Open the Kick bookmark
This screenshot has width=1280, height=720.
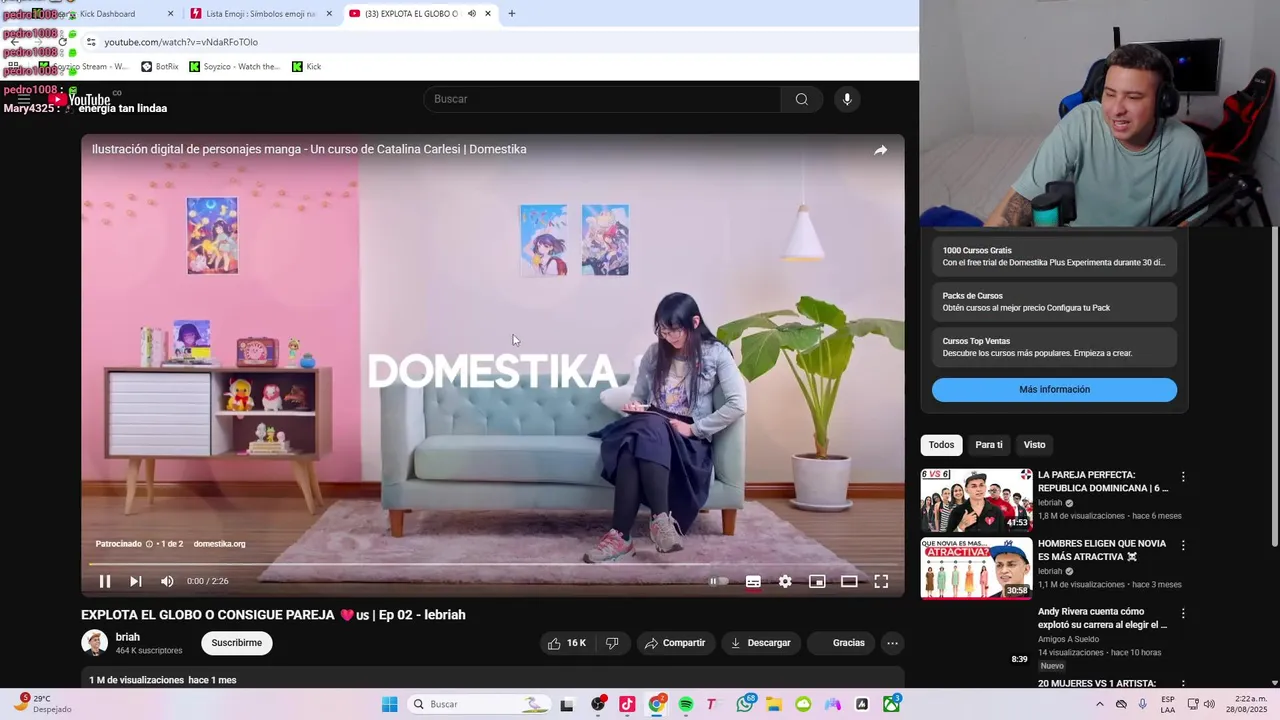coord(307,67)
